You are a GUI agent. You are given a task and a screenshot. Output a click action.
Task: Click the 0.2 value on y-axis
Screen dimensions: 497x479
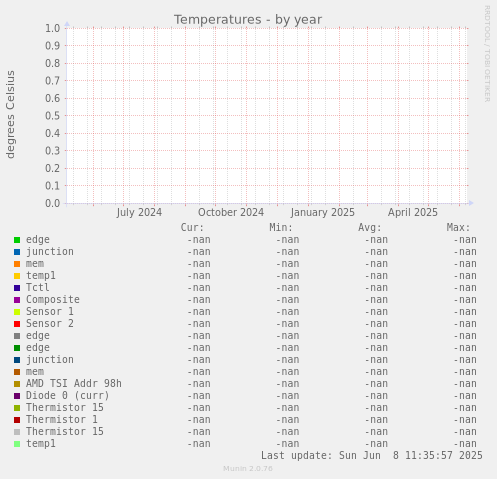pos(52,168)
